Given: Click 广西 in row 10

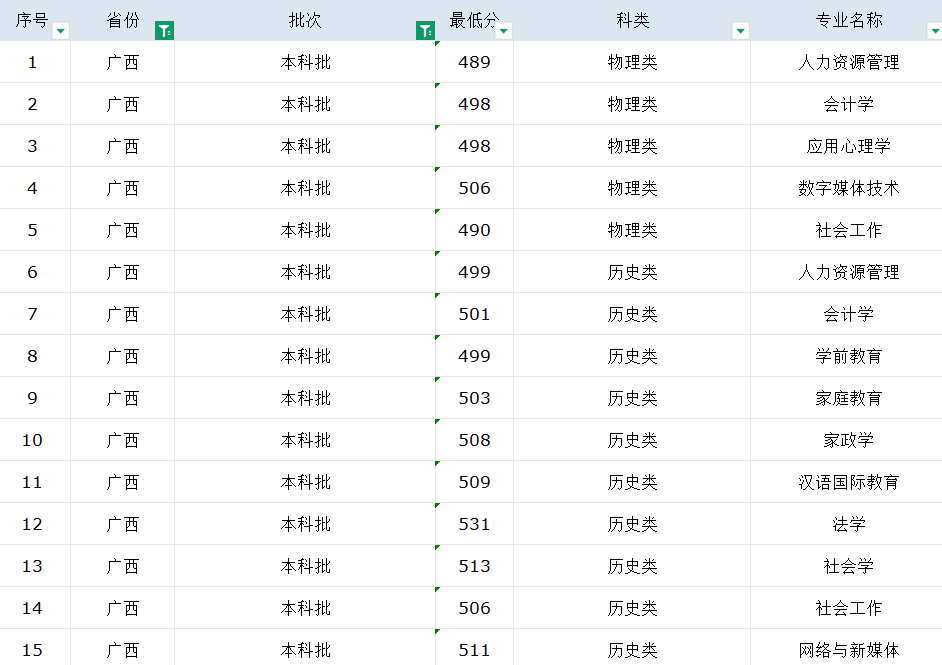Looking at the screenshot, I should (x=123, y=440).
